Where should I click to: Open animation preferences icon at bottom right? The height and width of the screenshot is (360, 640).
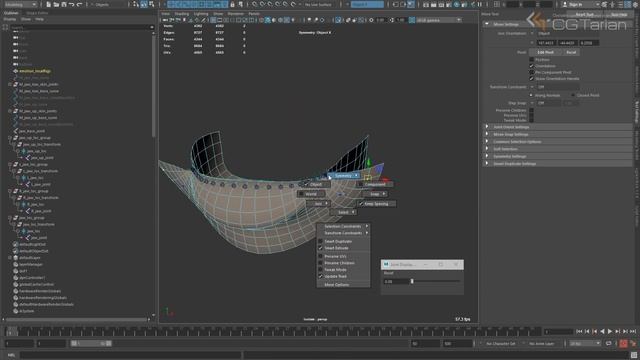[633, 344]
